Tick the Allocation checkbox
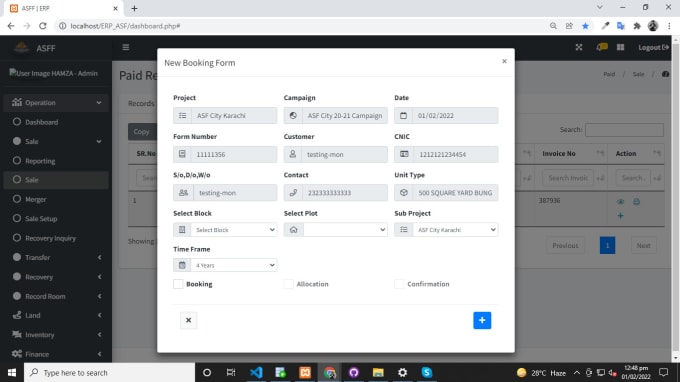Viewport: 680px width, 382px height. pos(289,284)
